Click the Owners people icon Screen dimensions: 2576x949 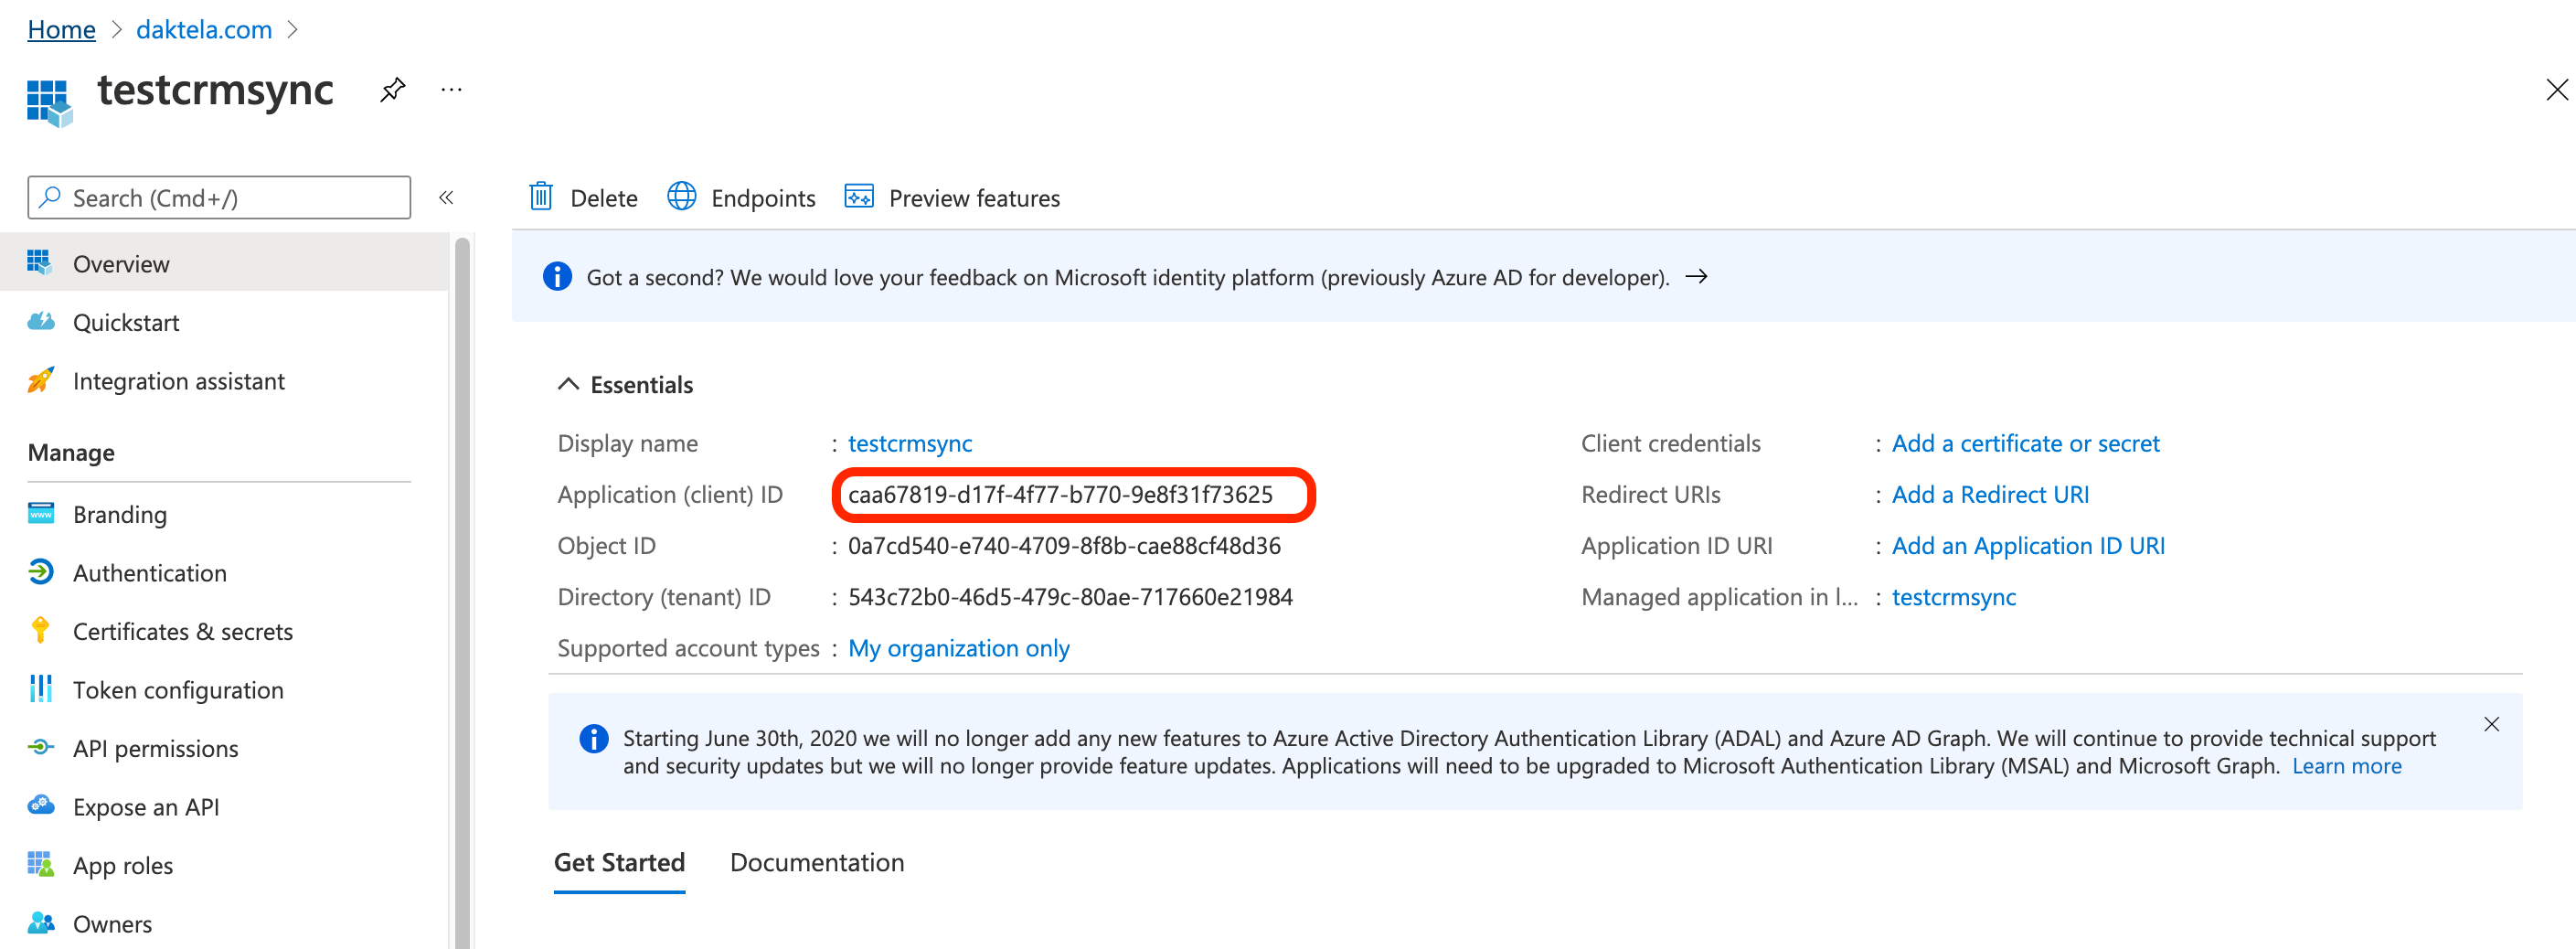pyautogui.click(x=40, y=922)
